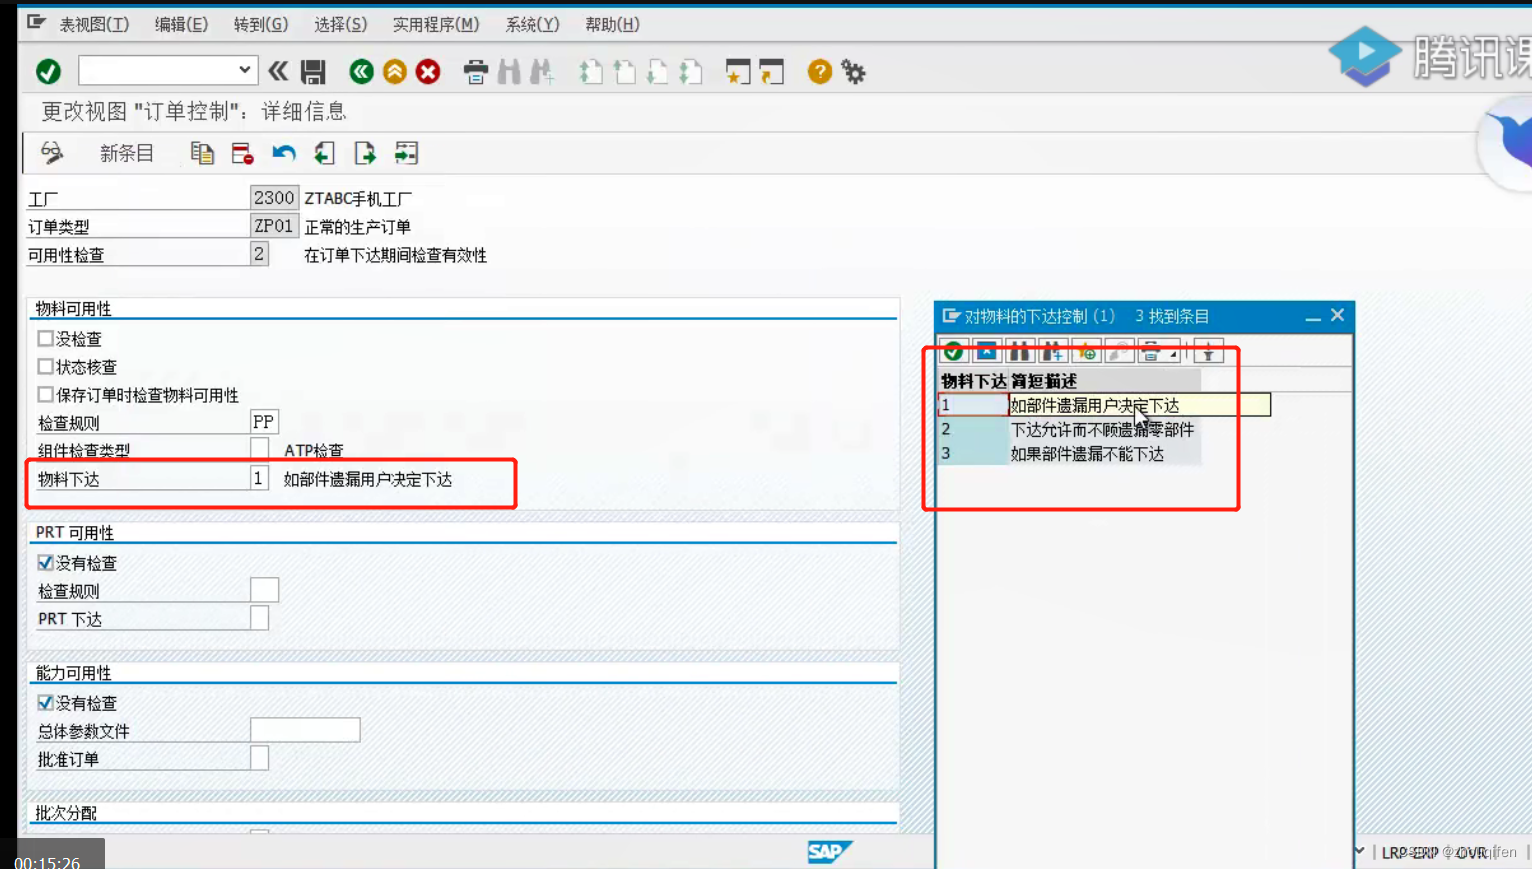Click the 物料下达 column header in popup

973,381
